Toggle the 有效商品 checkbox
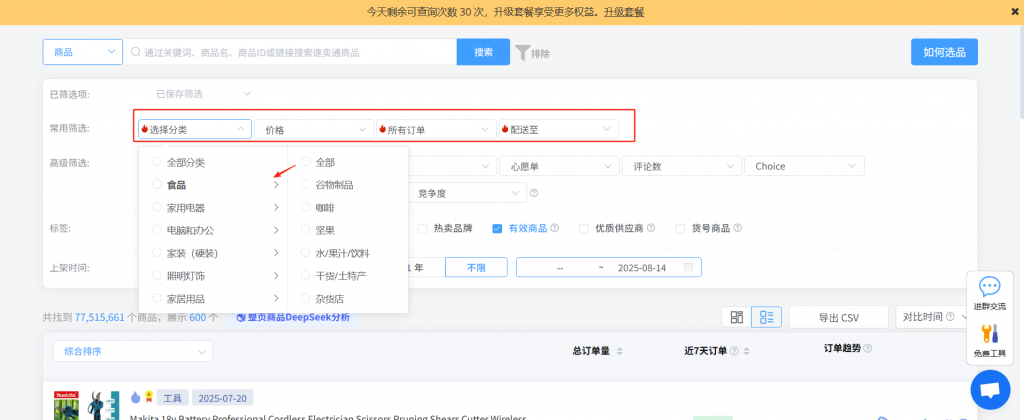The height and width of the screenshot is (420, 1024). (497, 228)
